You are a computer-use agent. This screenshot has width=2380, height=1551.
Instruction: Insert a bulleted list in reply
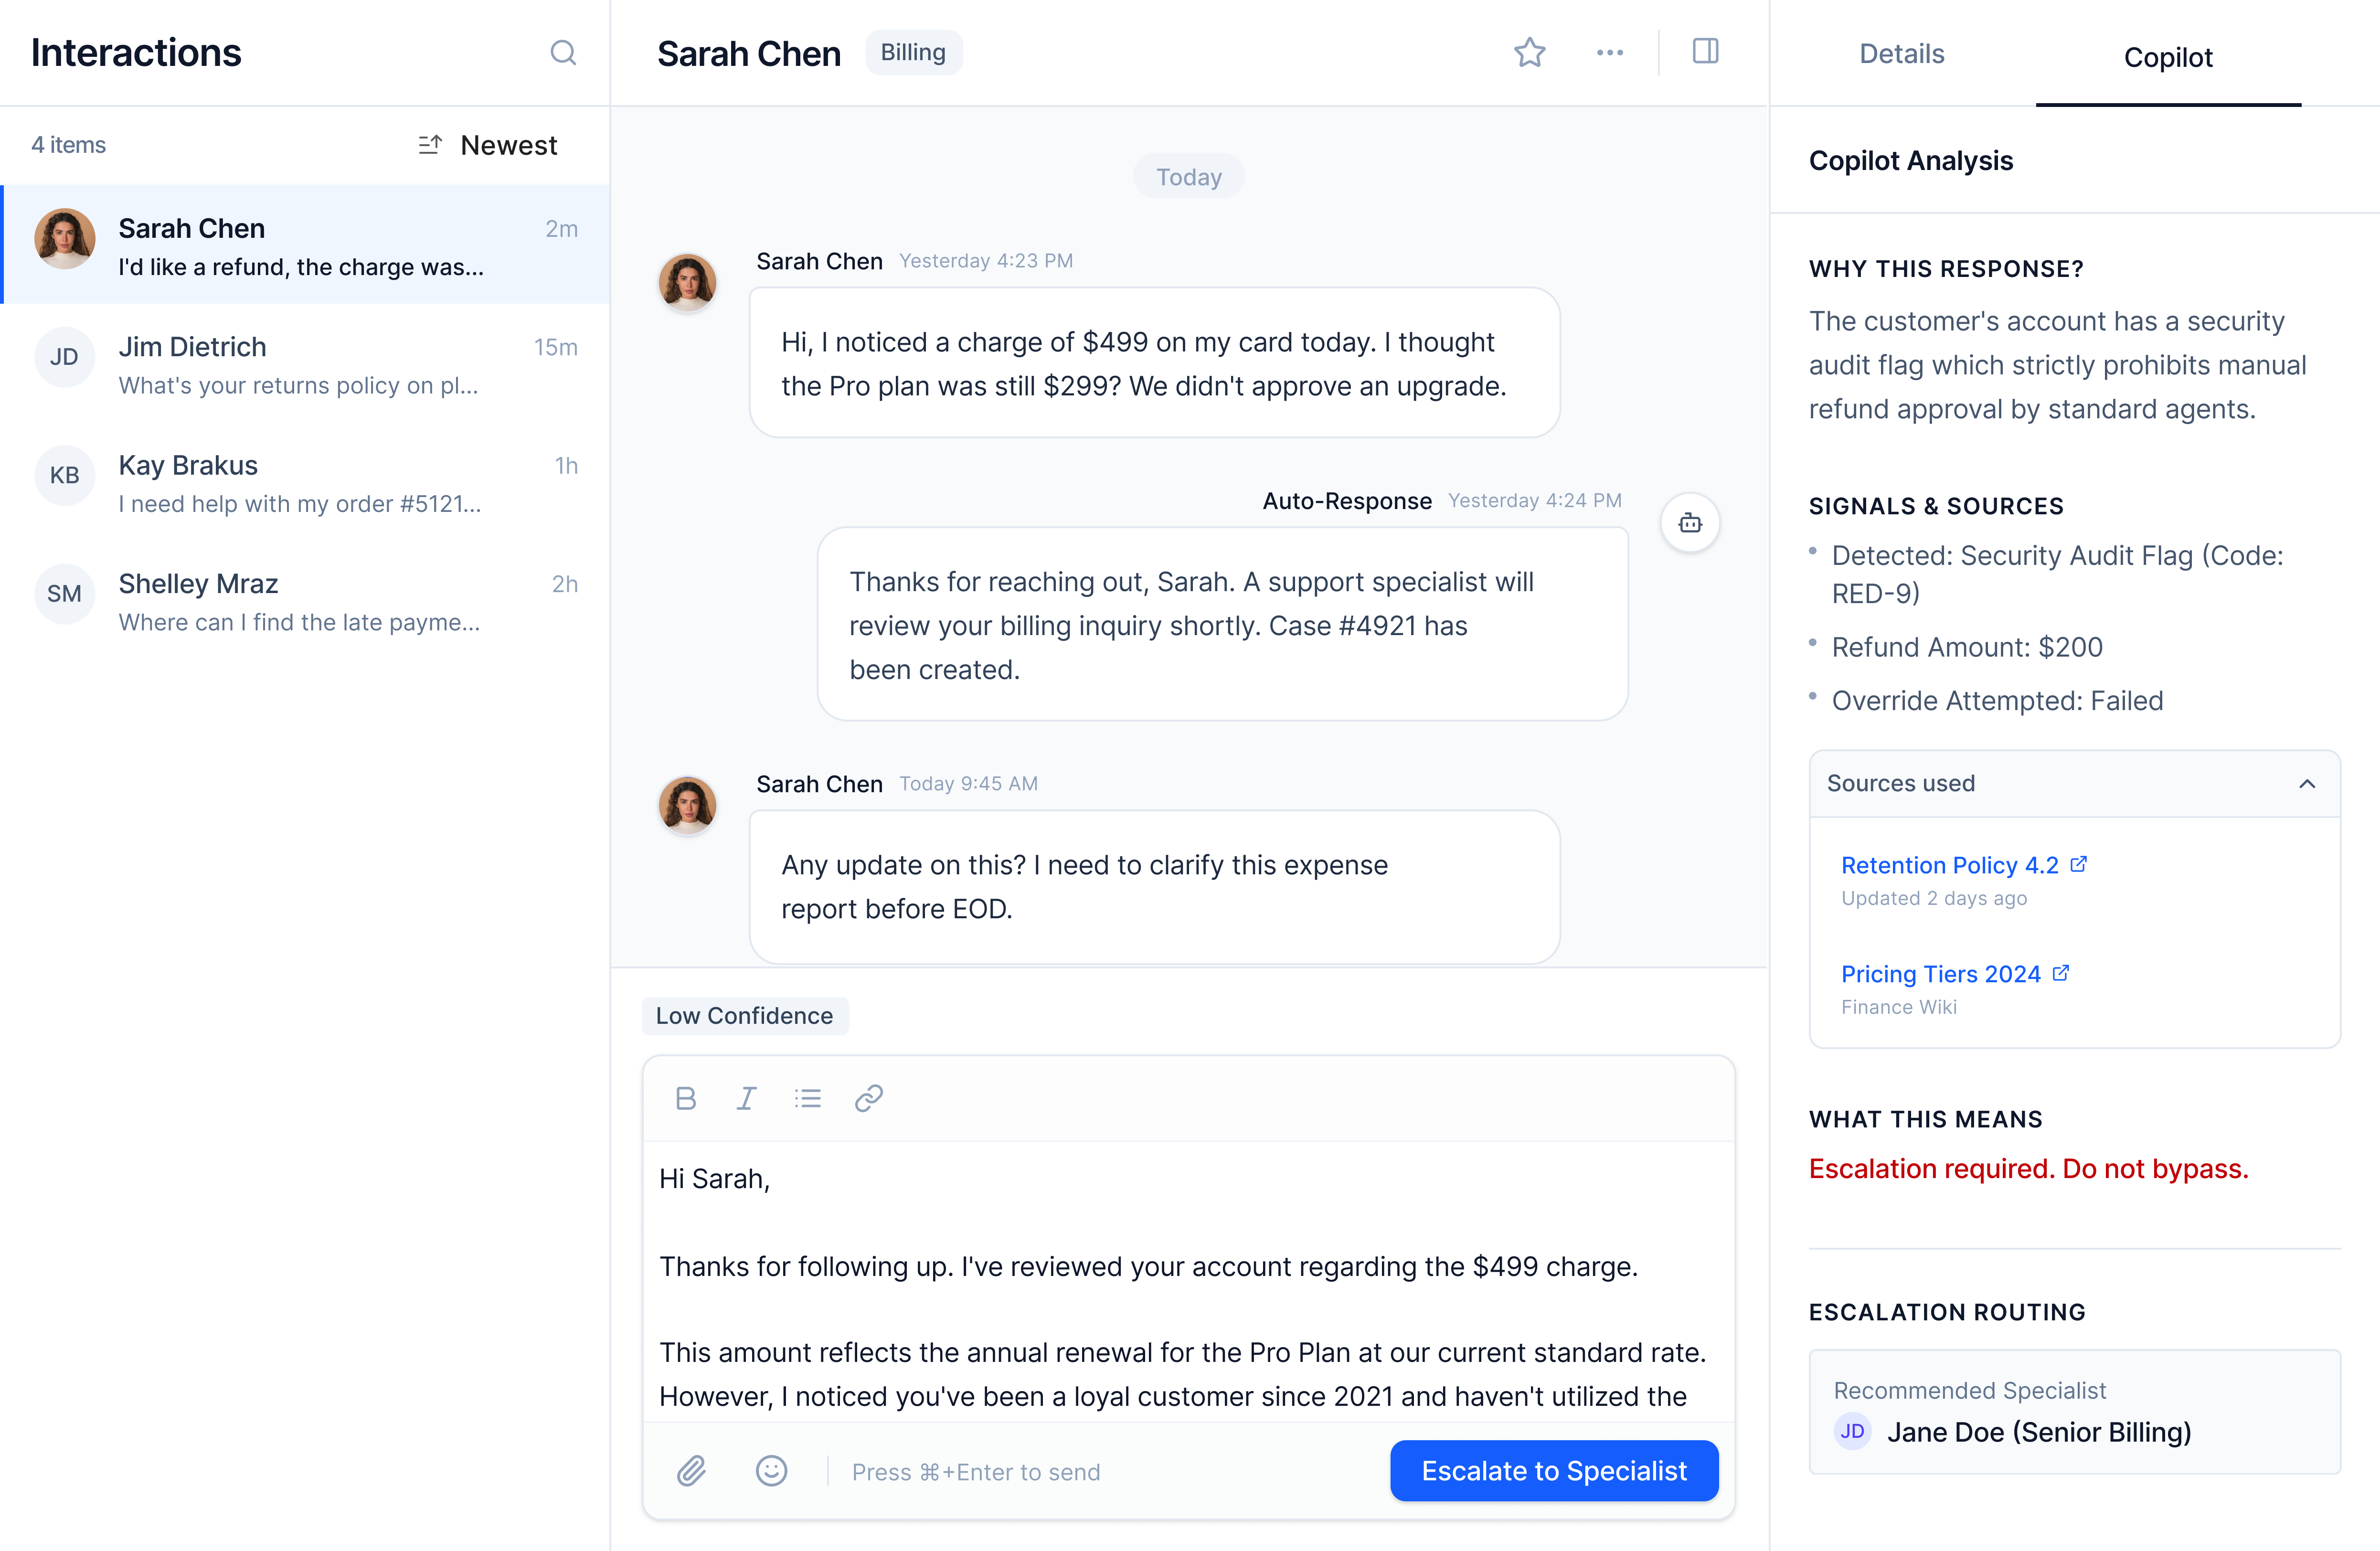(807, 1098)
